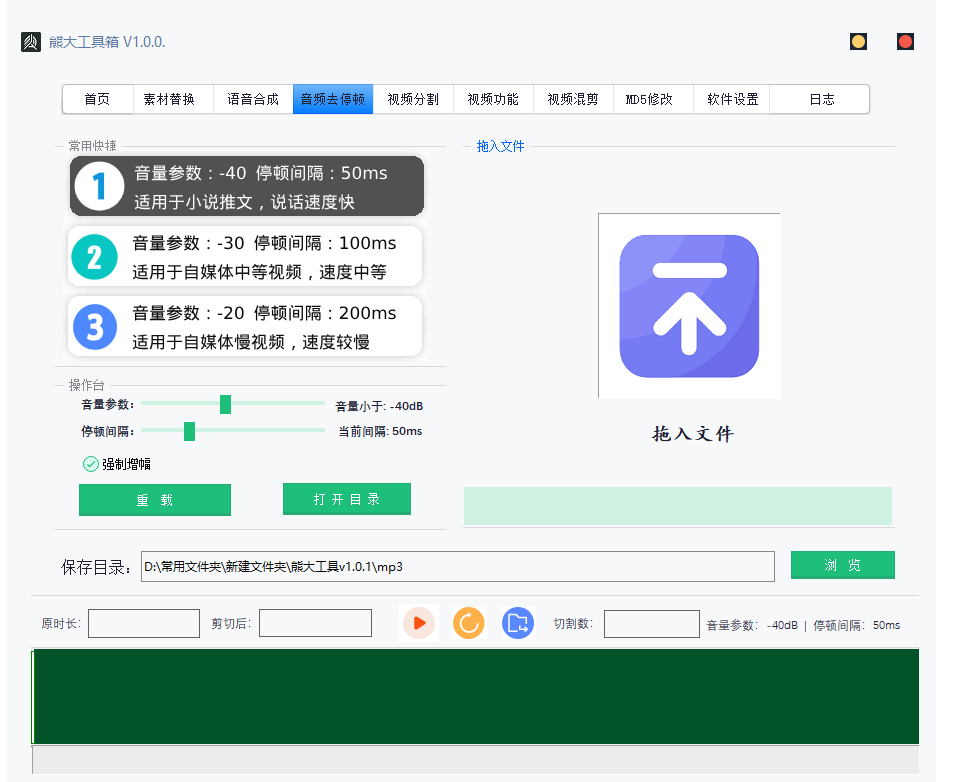The height and width of the screenshot is (782, 955).
Task: Open the 视频分割 tab
Action: pyautogui.click(x=413, y=99)
